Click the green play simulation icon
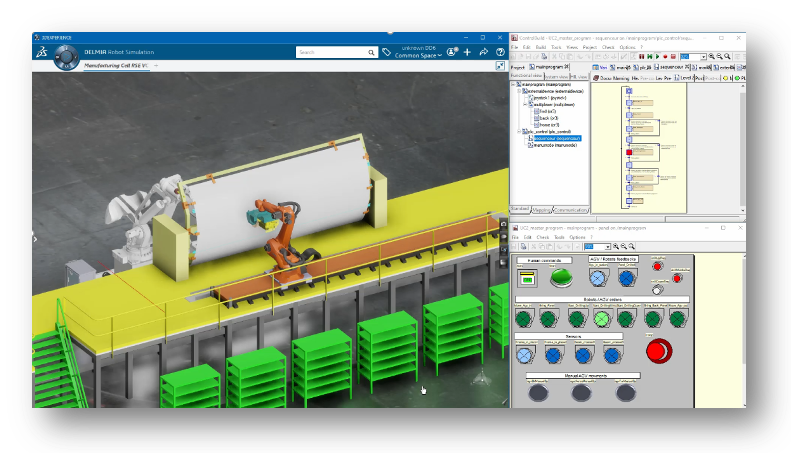 point(657,56)
